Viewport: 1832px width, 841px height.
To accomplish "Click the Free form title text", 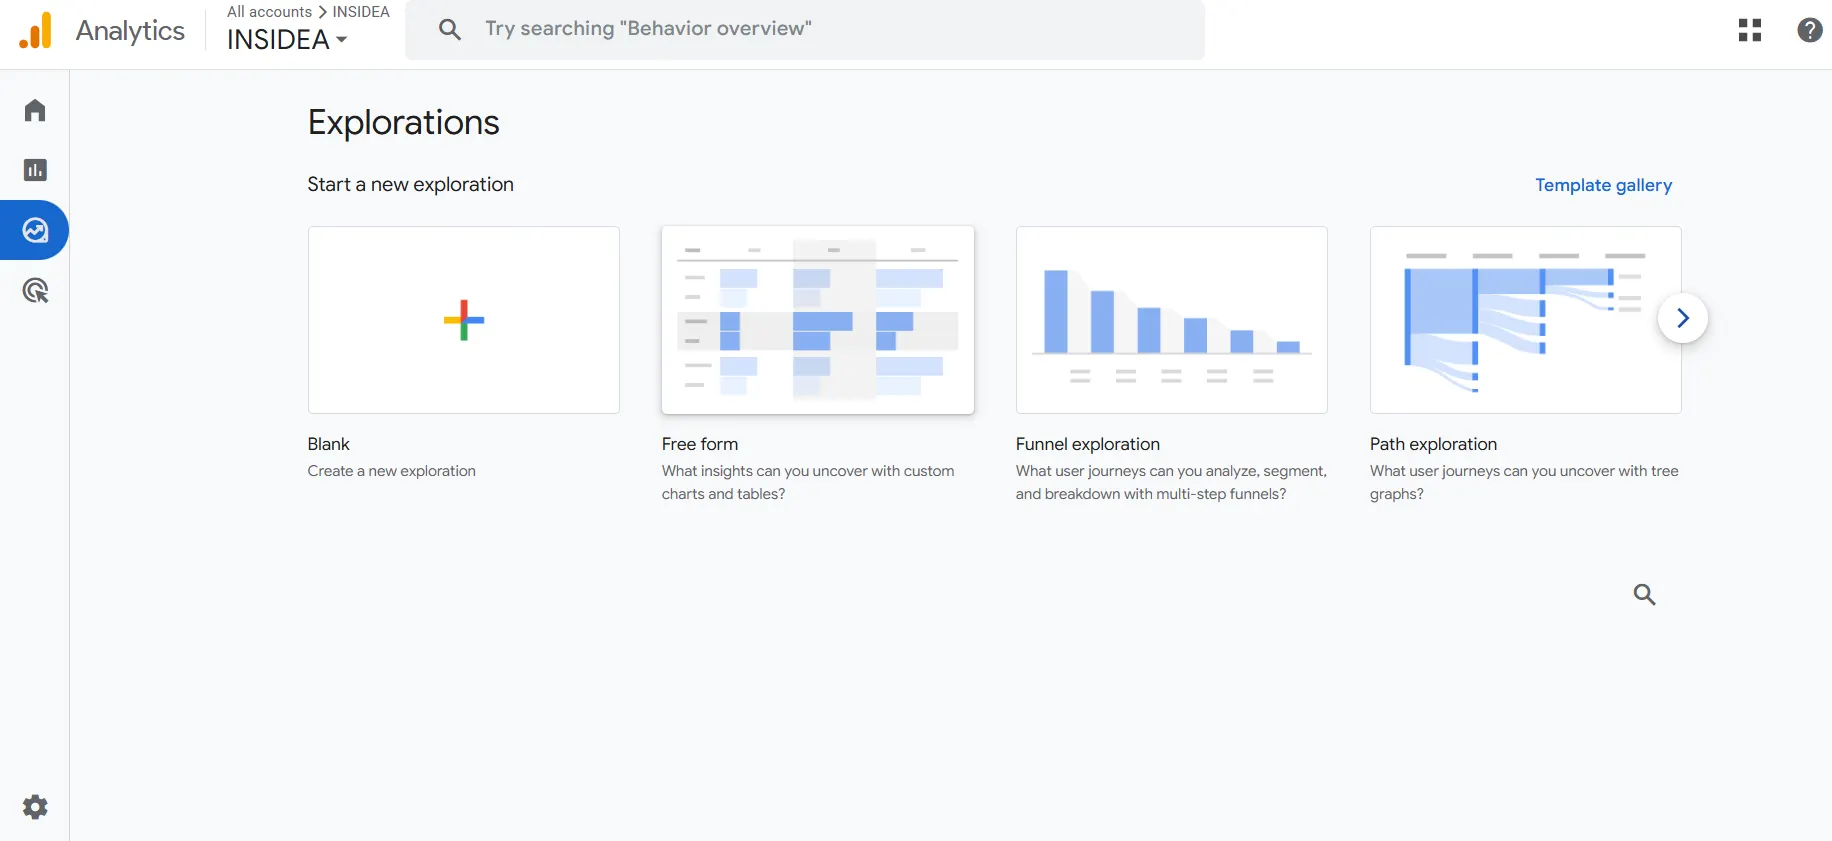I will pyautogui.click(x=700, y=444).
